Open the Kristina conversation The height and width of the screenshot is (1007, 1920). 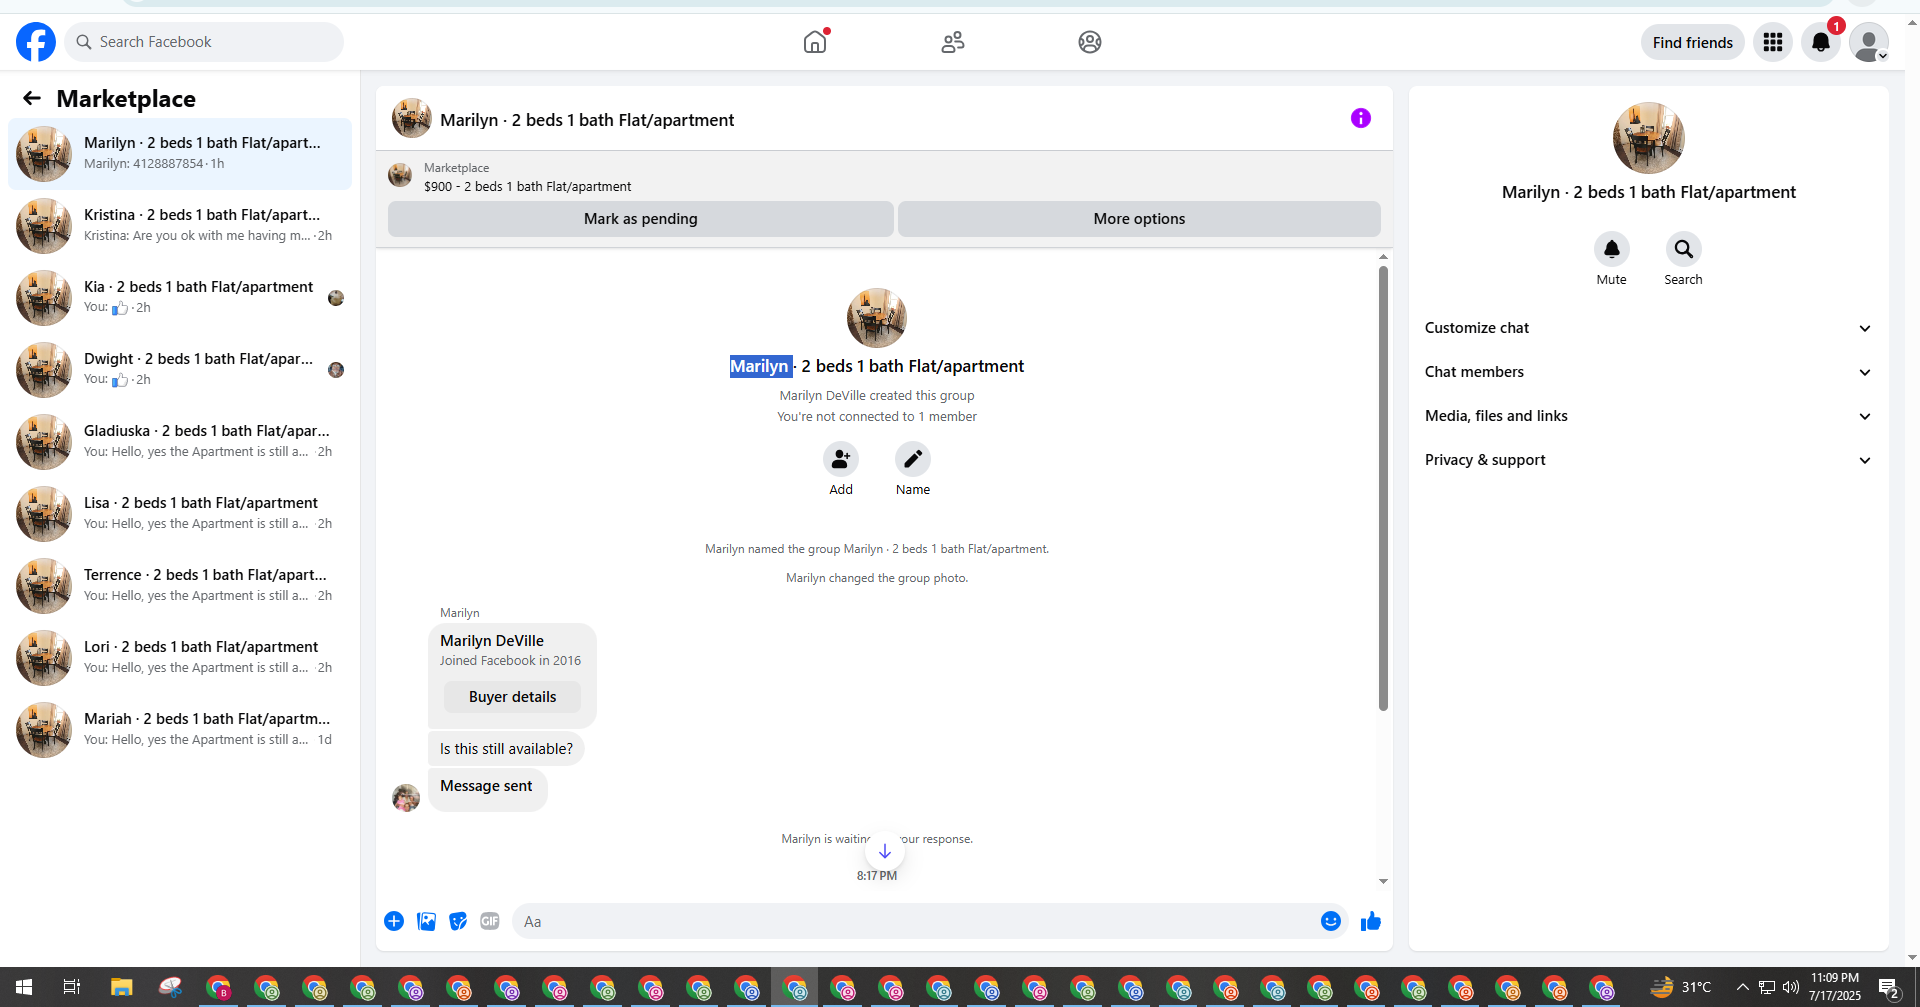click(180, 226)
